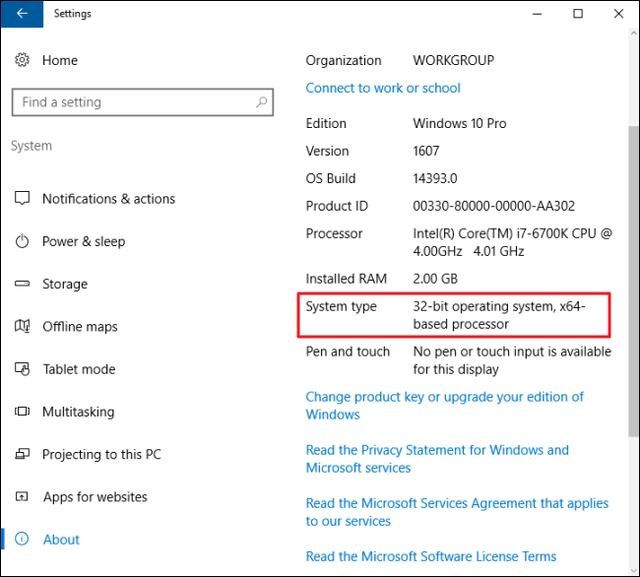
Task: Click the Power & sleep icon
Action: (x=22, y=242)
